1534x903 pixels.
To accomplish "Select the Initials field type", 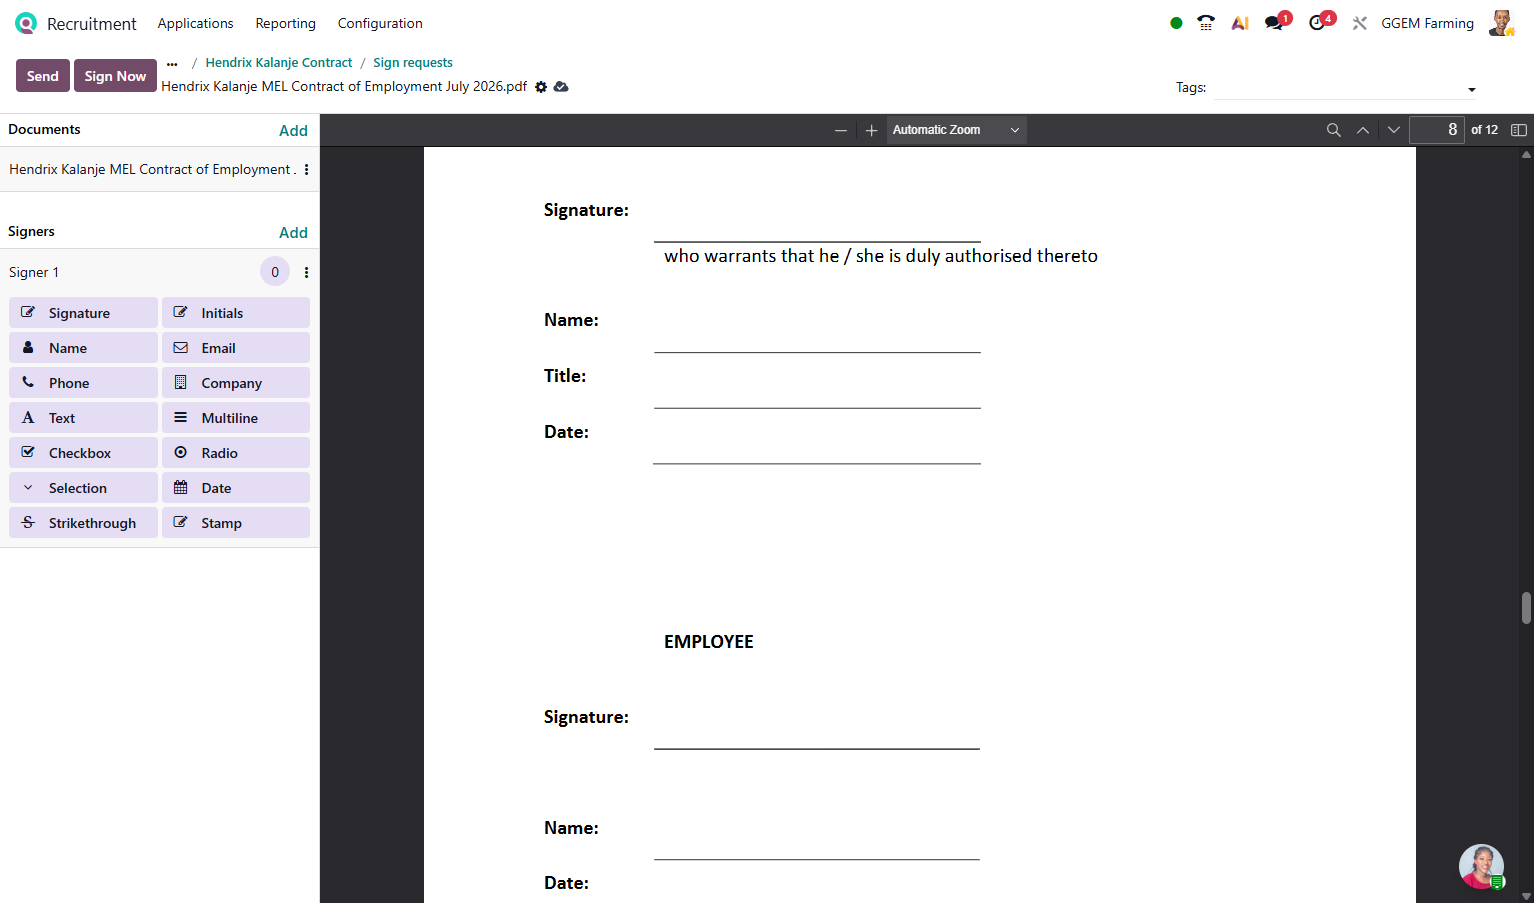I will click(x=236, y=313).
